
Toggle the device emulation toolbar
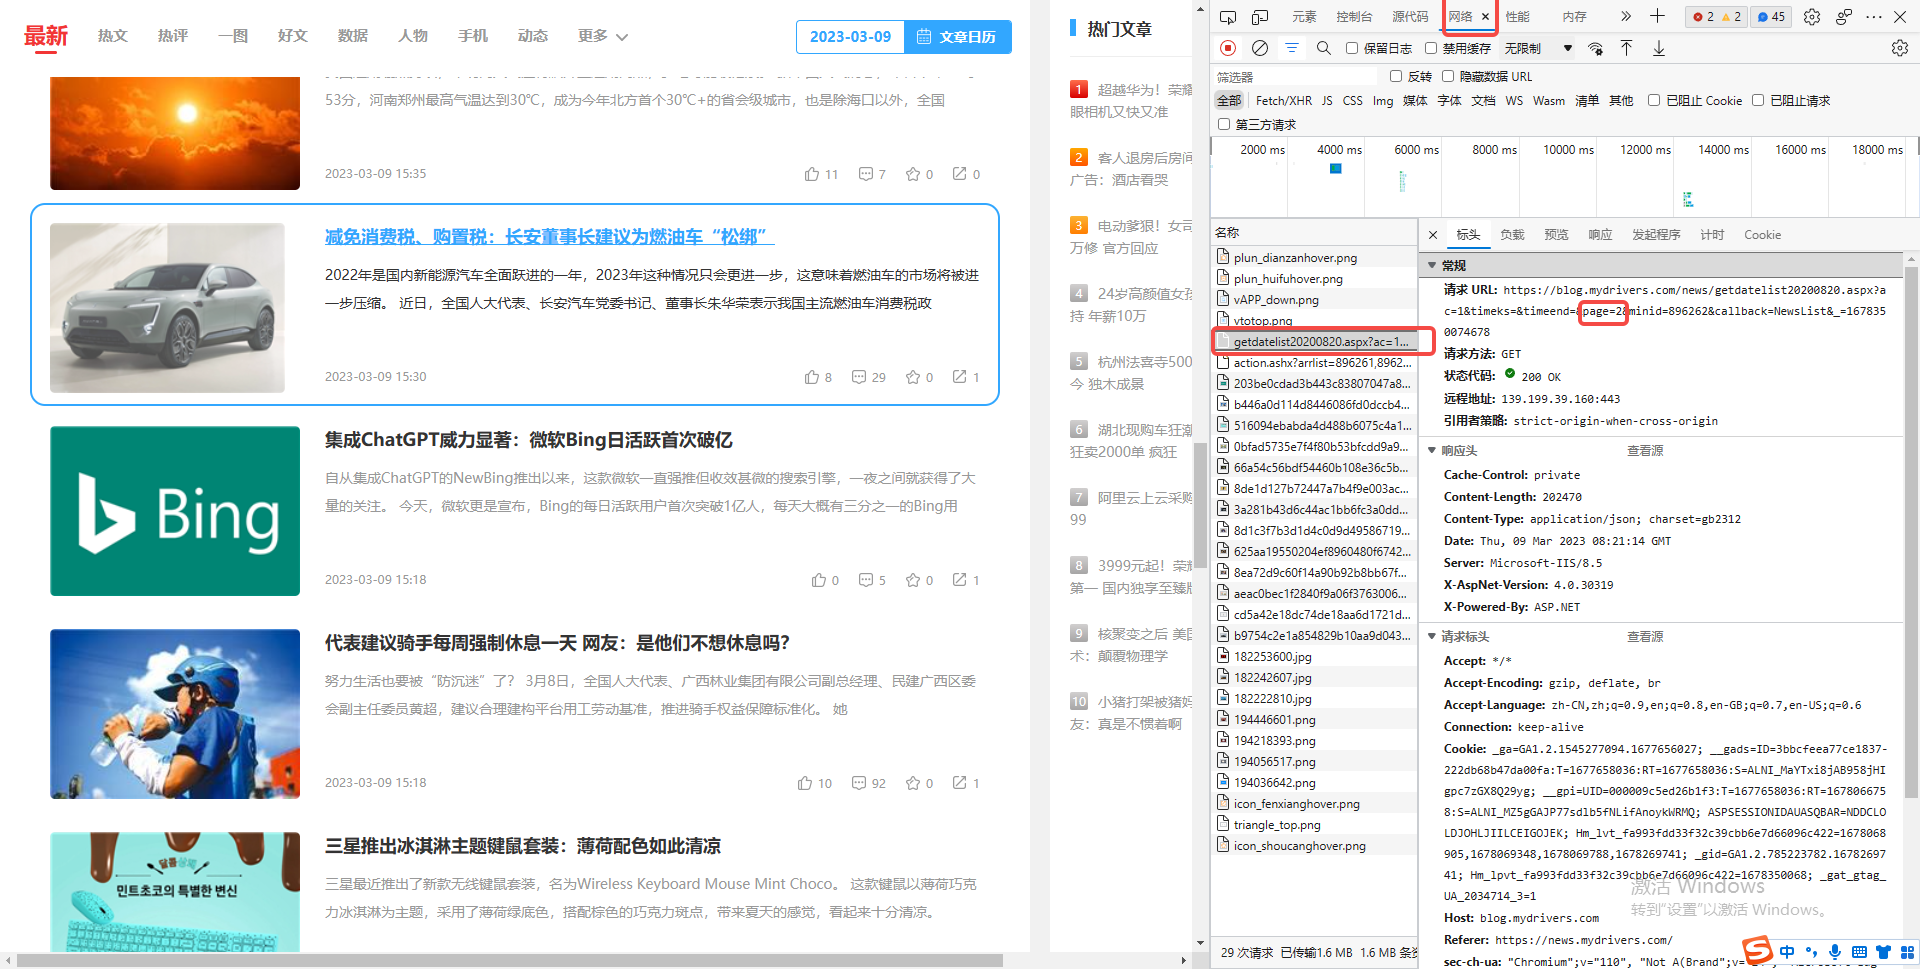[1260, 16]
